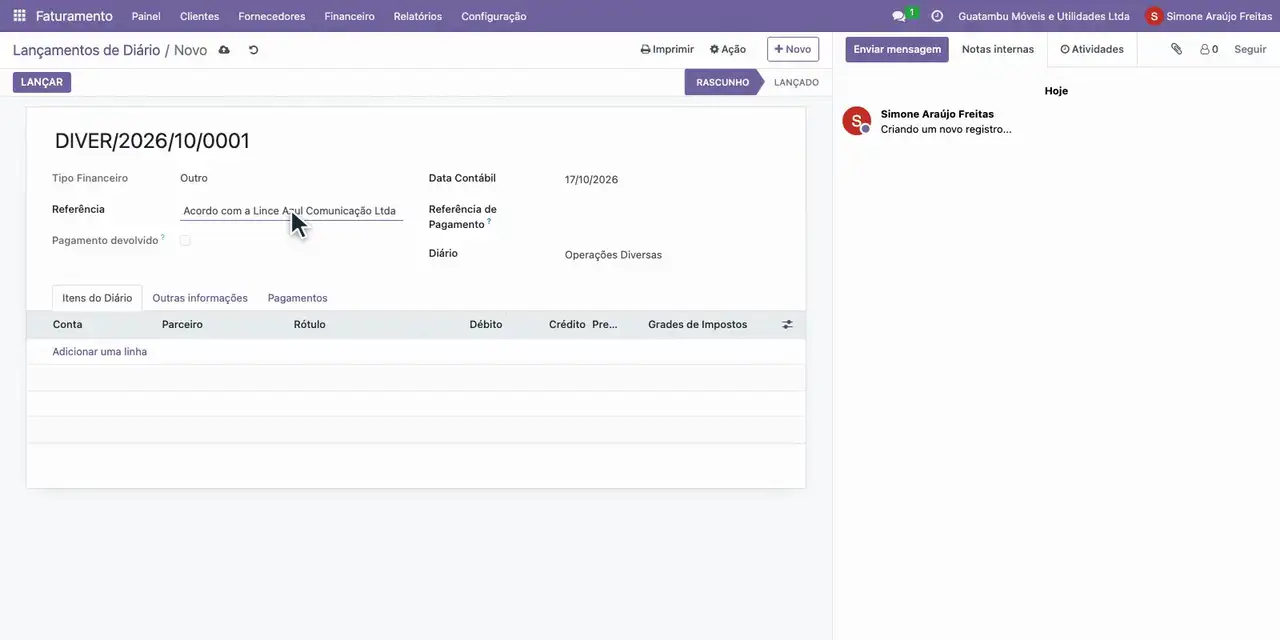The height and width of the screenshot is (640, 1280).
Task: Switch to Pagamentos tab
Action: tap(297, 298)
